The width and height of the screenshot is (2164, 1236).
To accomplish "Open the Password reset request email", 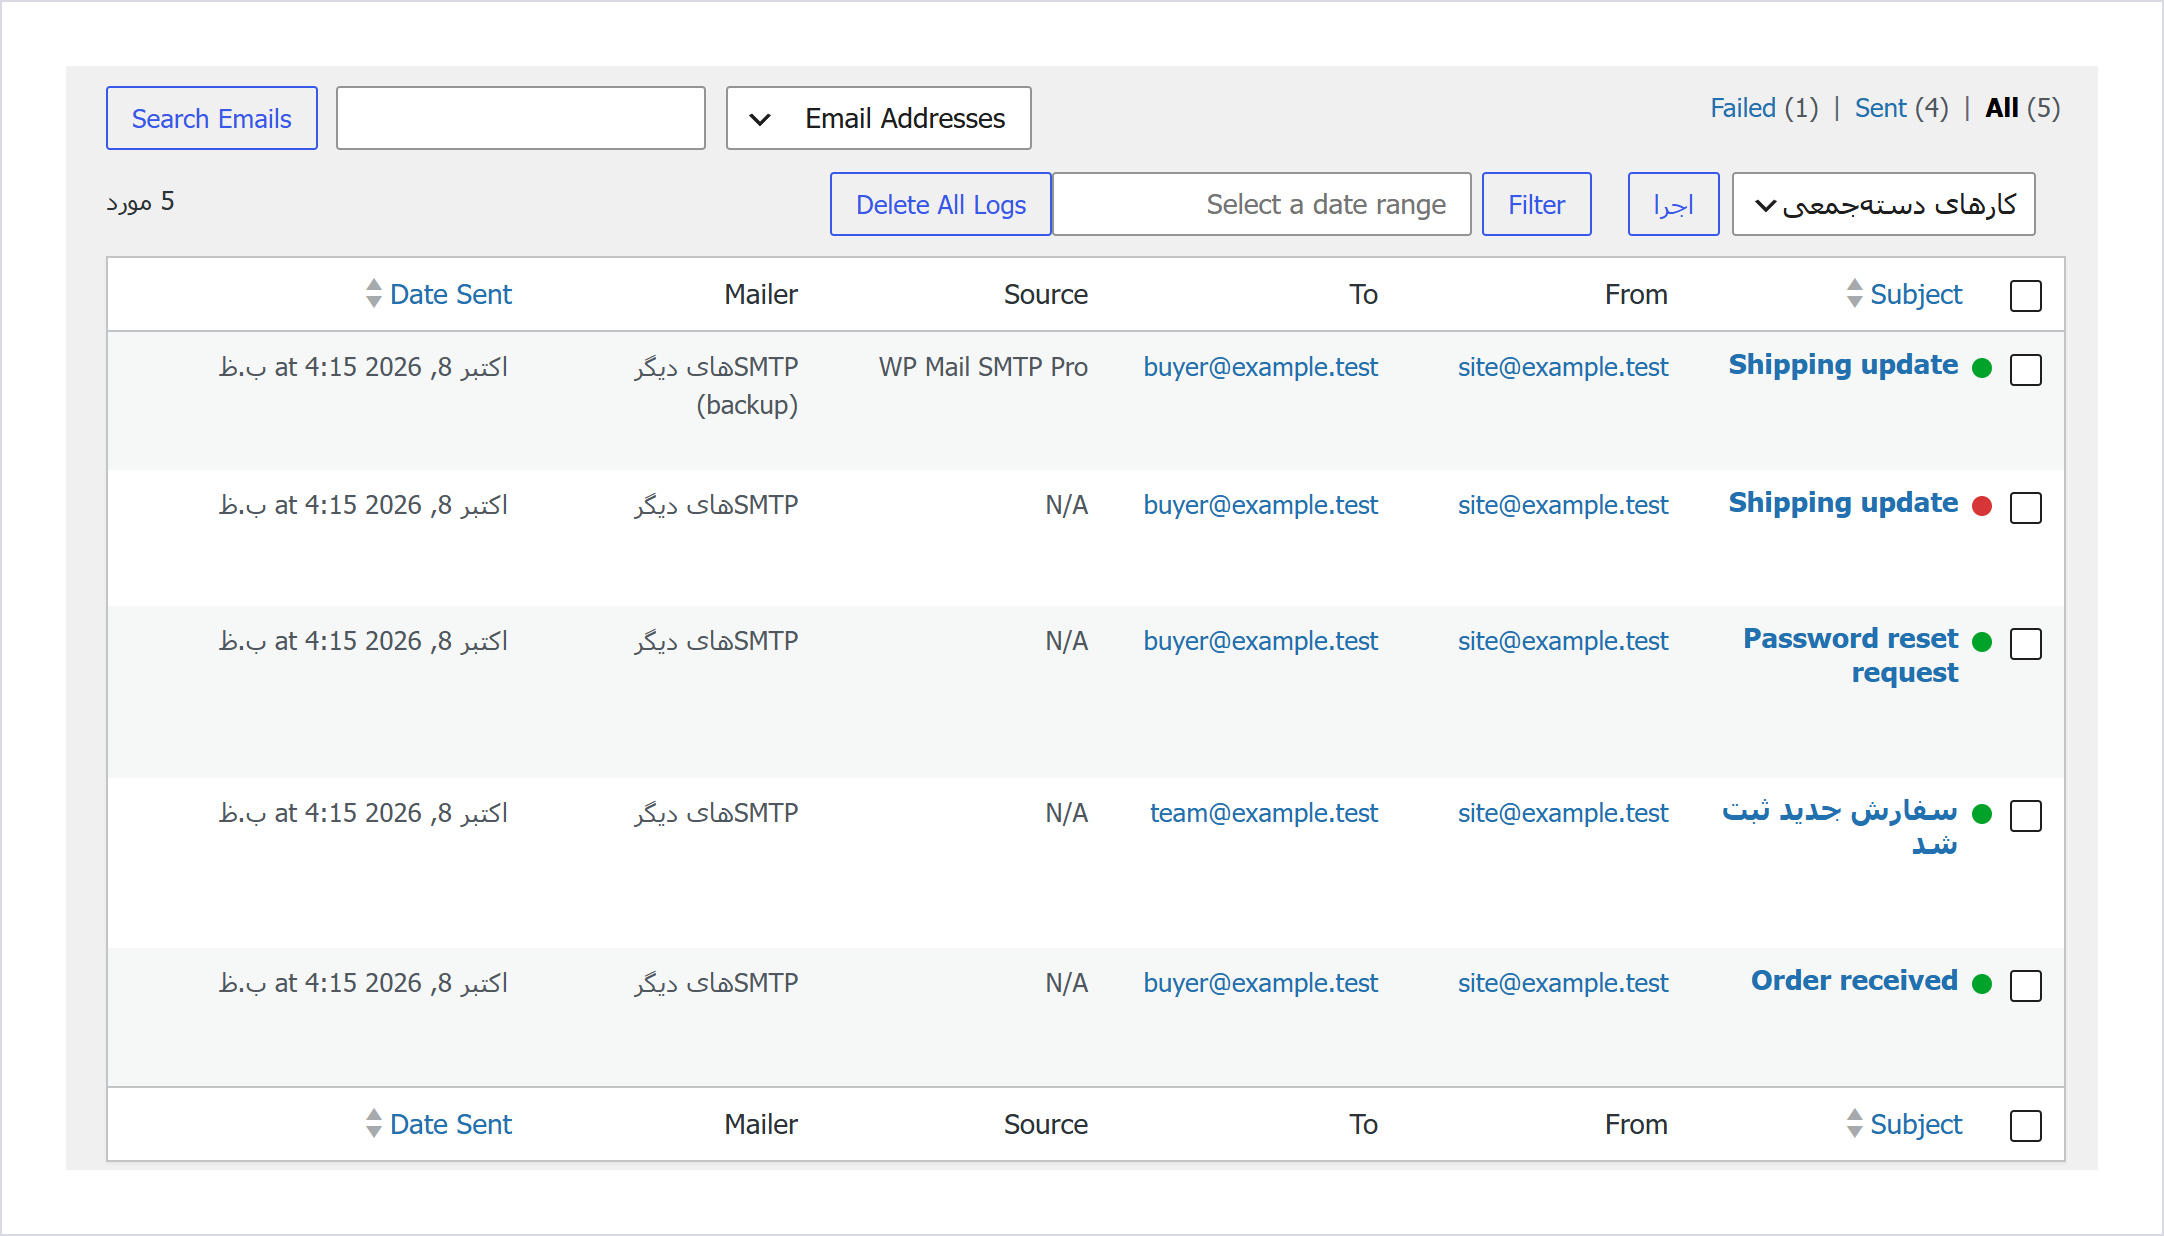I will pyautogui.click(x=1851, y=656).
